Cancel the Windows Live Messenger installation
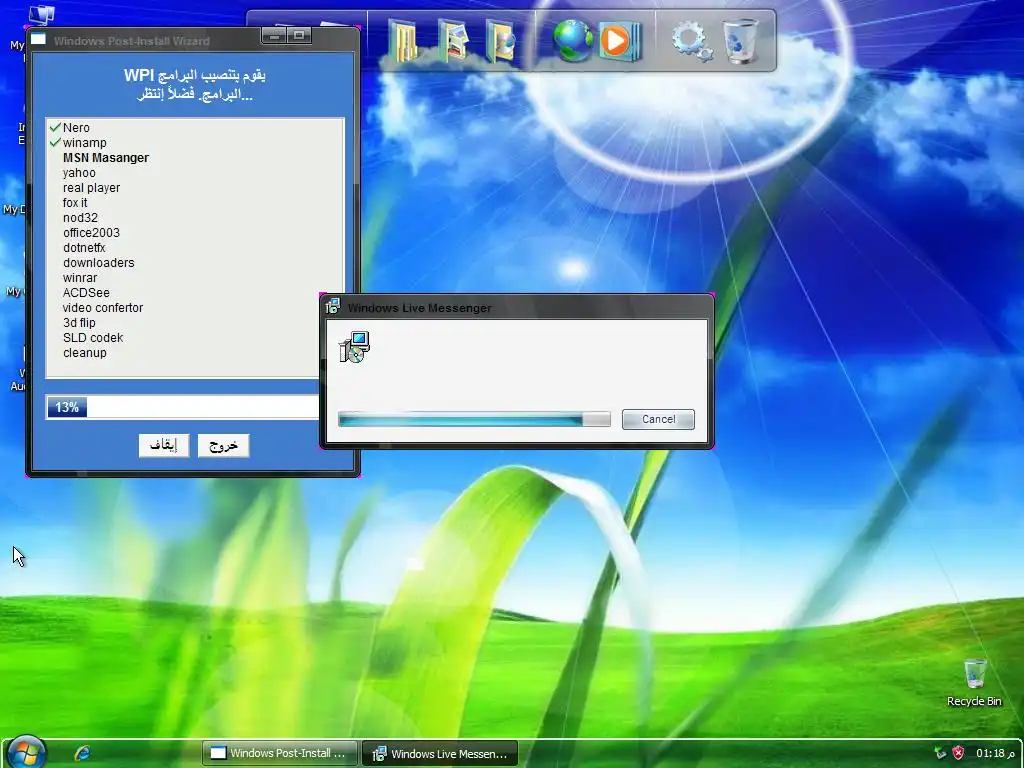The height and width of the screenshot is (768, 1024). (658, 419)
